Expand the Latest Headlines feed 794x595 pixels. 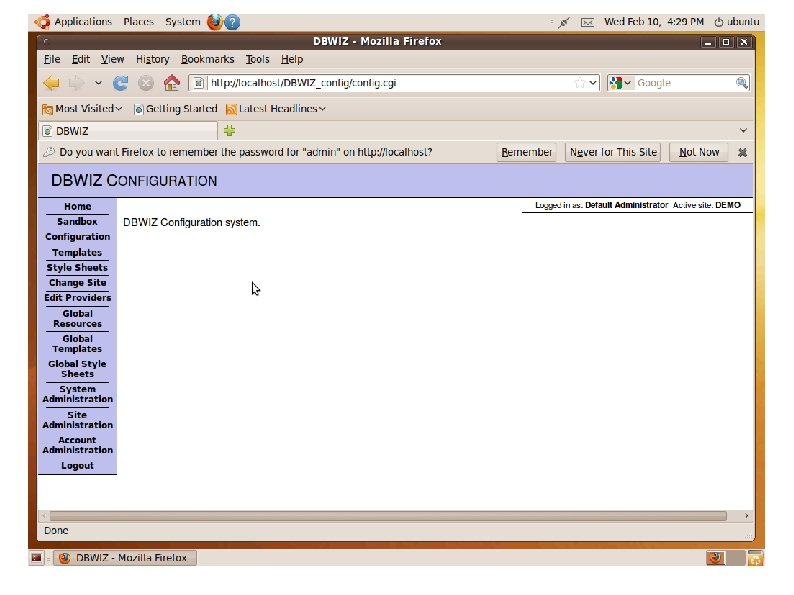275,109
